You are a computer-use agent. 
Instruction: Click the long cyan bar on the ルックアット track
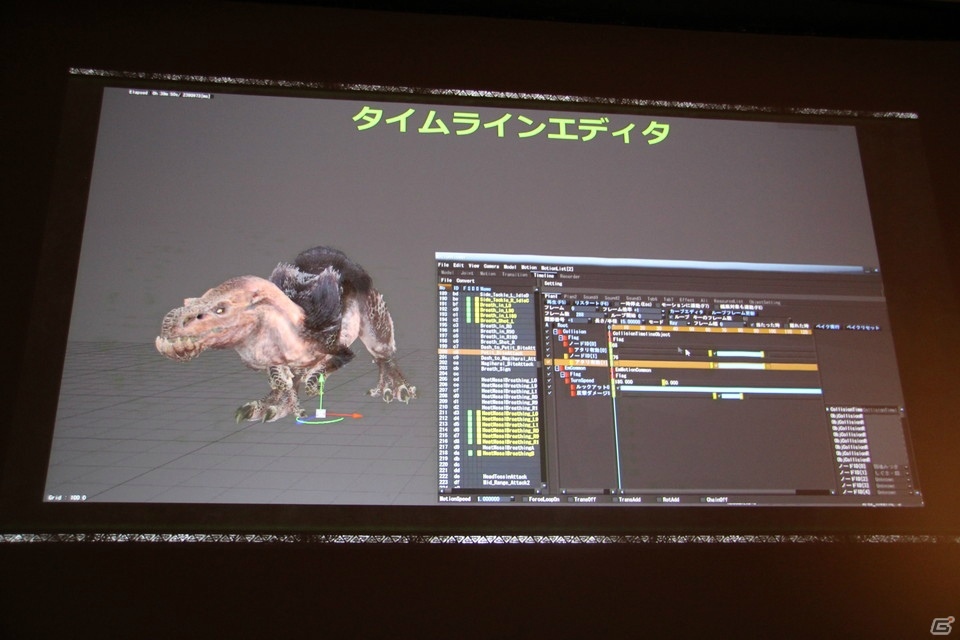pos(720,391)
